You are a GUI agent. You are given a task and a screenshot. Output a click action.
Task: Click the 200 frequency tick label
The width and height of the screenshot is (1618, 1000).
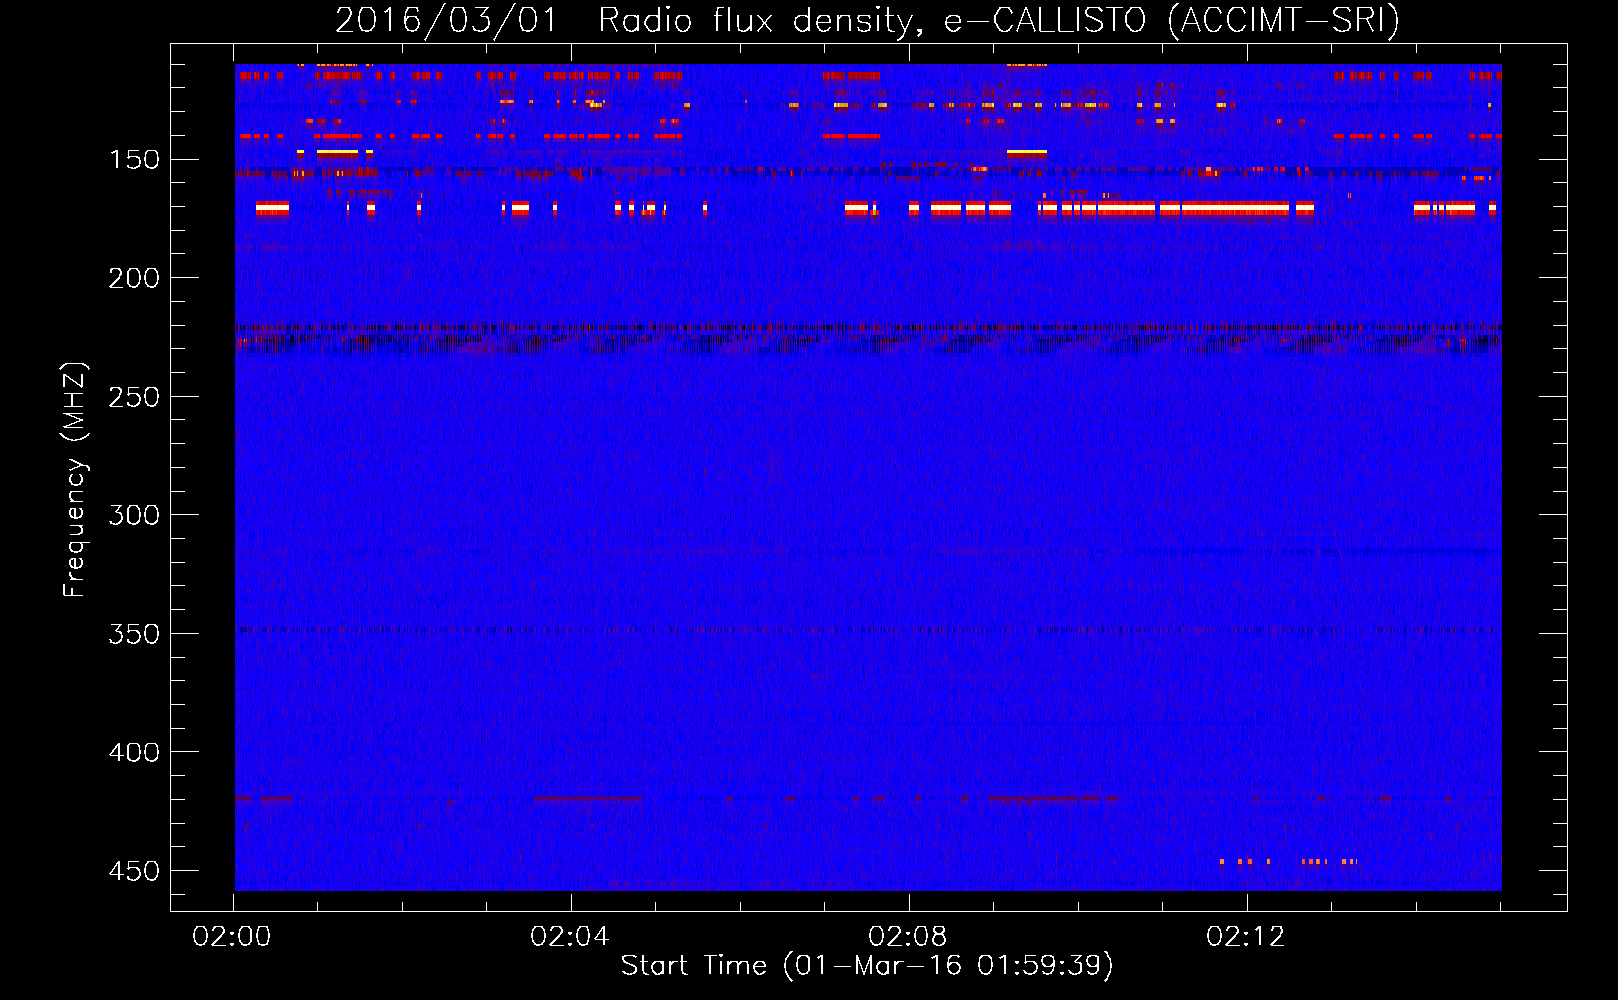134,278
